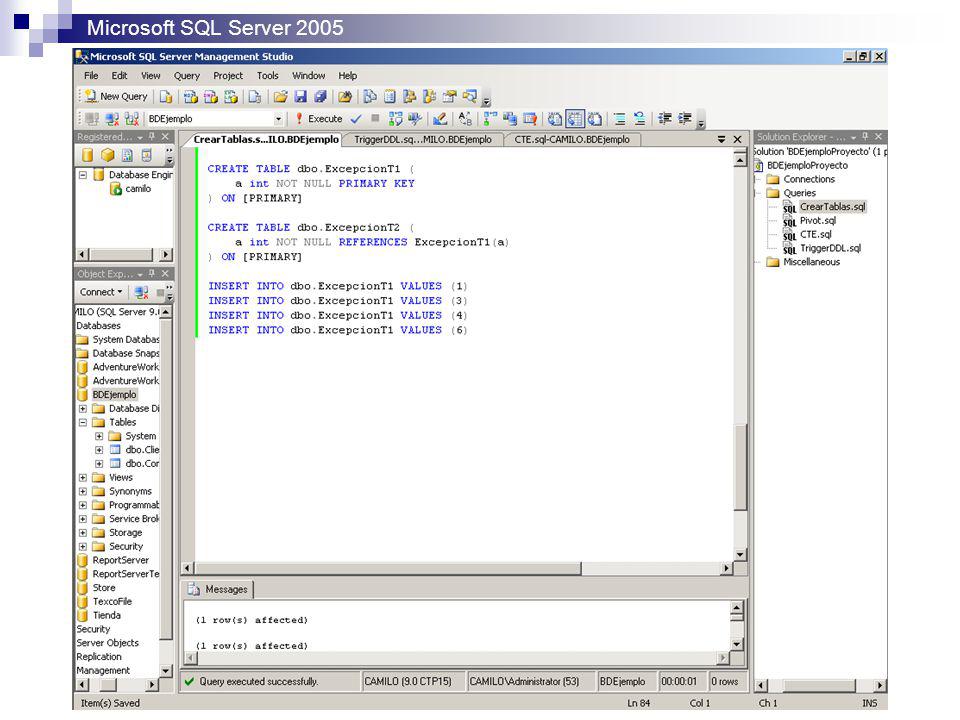The width and height of the screenshot is (960, 720).
Task: Select the Connections folder
Action: (809, 179)
